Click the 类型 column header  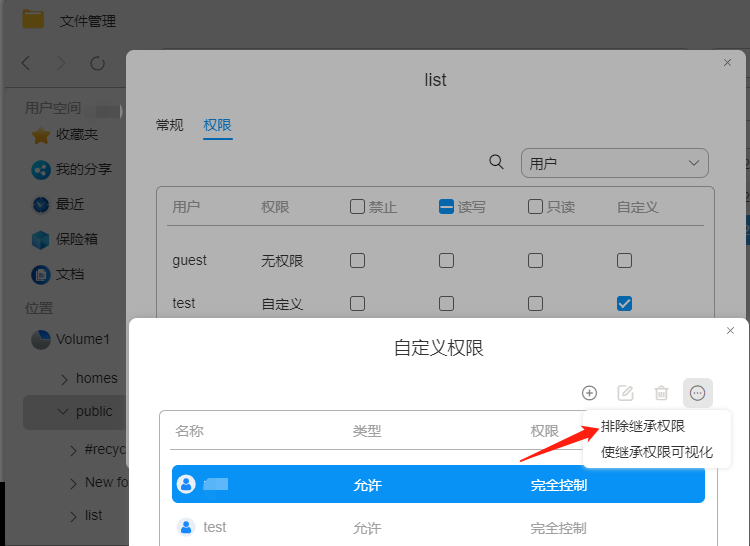click(367, 431)
